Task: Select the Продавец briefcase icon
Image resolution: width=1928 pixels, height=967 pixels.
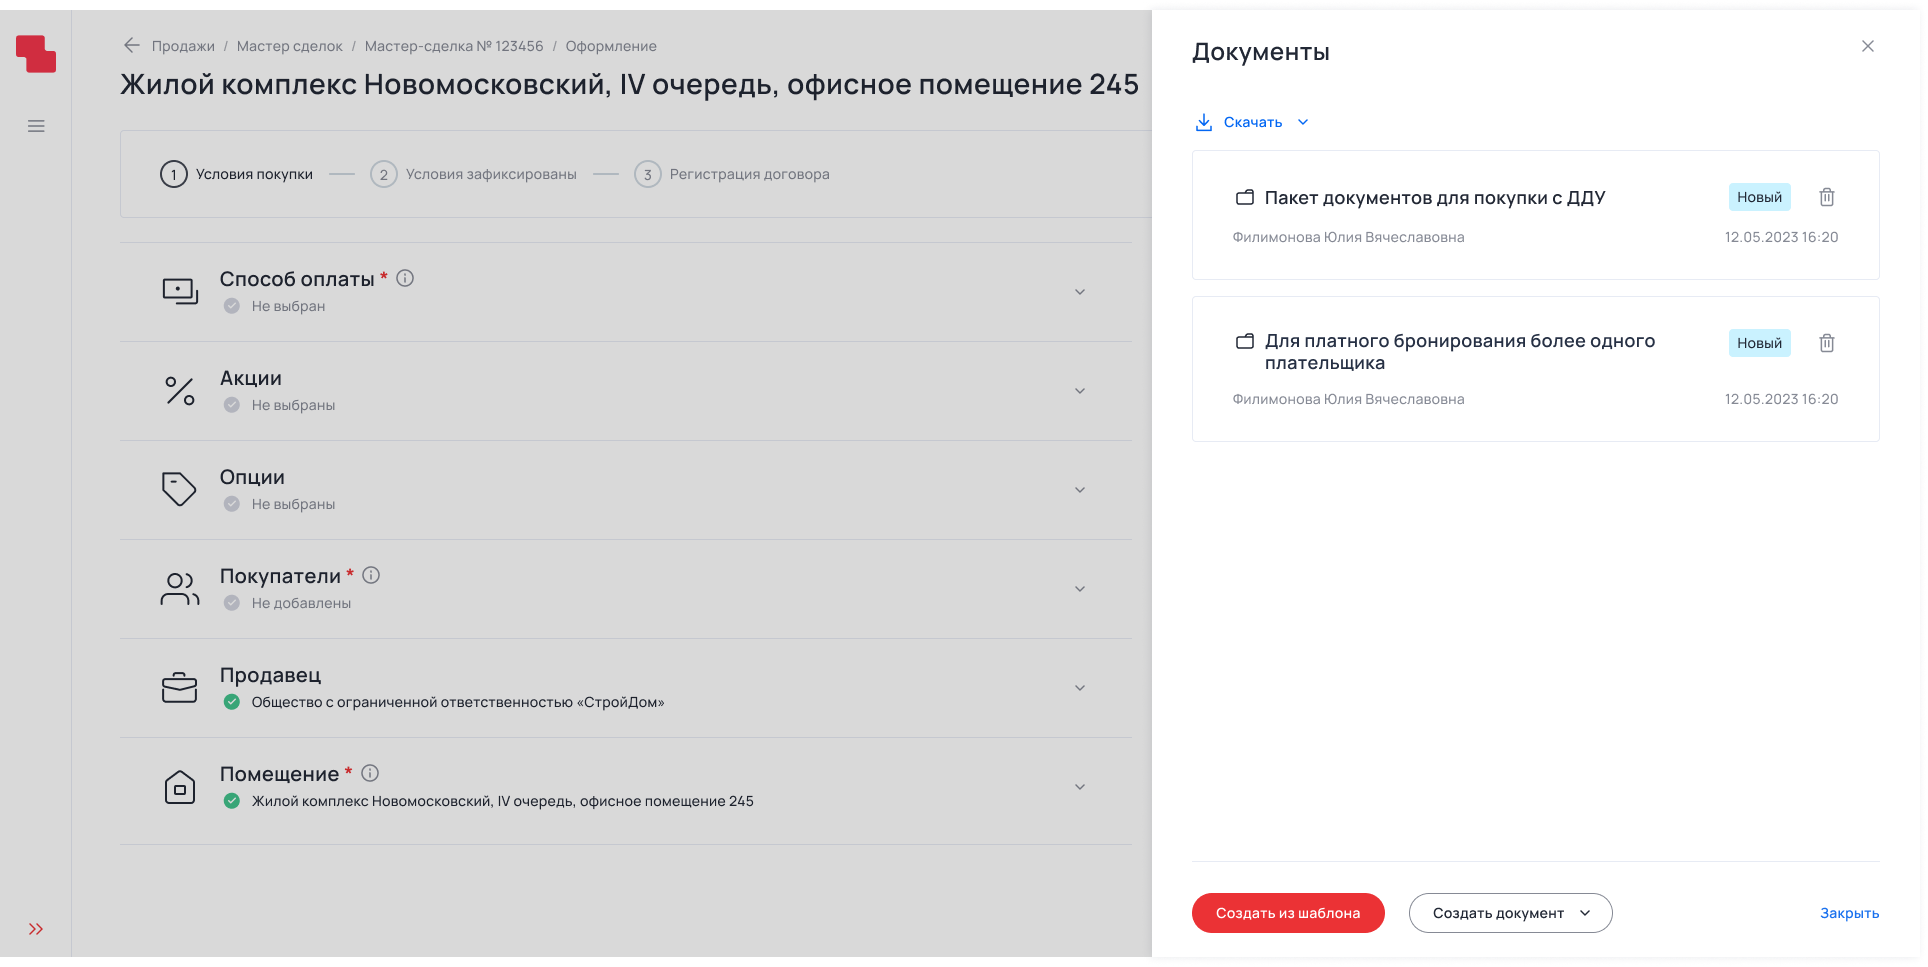Action: click(x=180, y=687)
